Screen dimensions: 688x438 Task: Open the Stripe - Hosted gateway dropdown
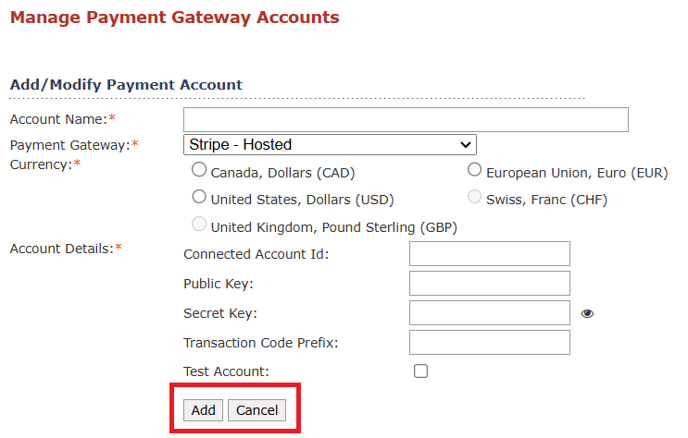click(330, 144)
